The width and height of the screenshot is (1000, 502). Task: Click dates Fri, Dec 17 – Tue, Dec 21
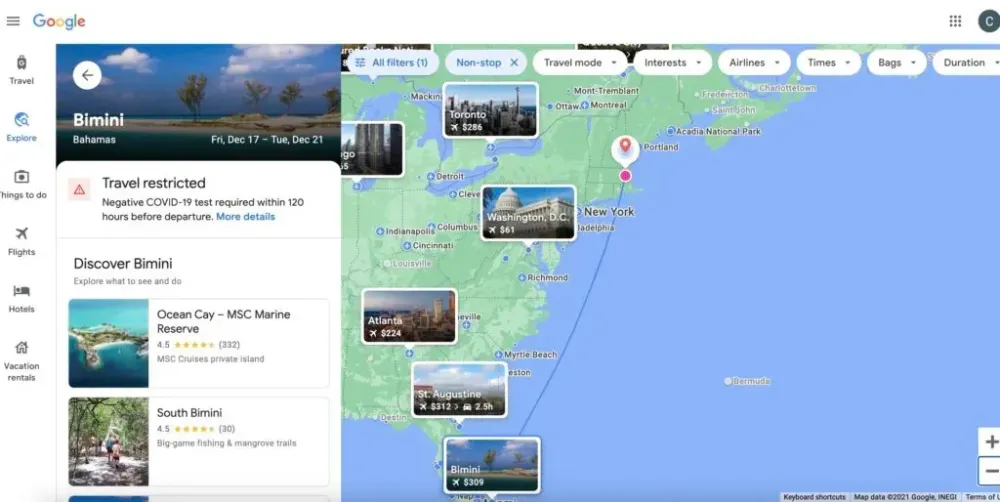[267, 140]
